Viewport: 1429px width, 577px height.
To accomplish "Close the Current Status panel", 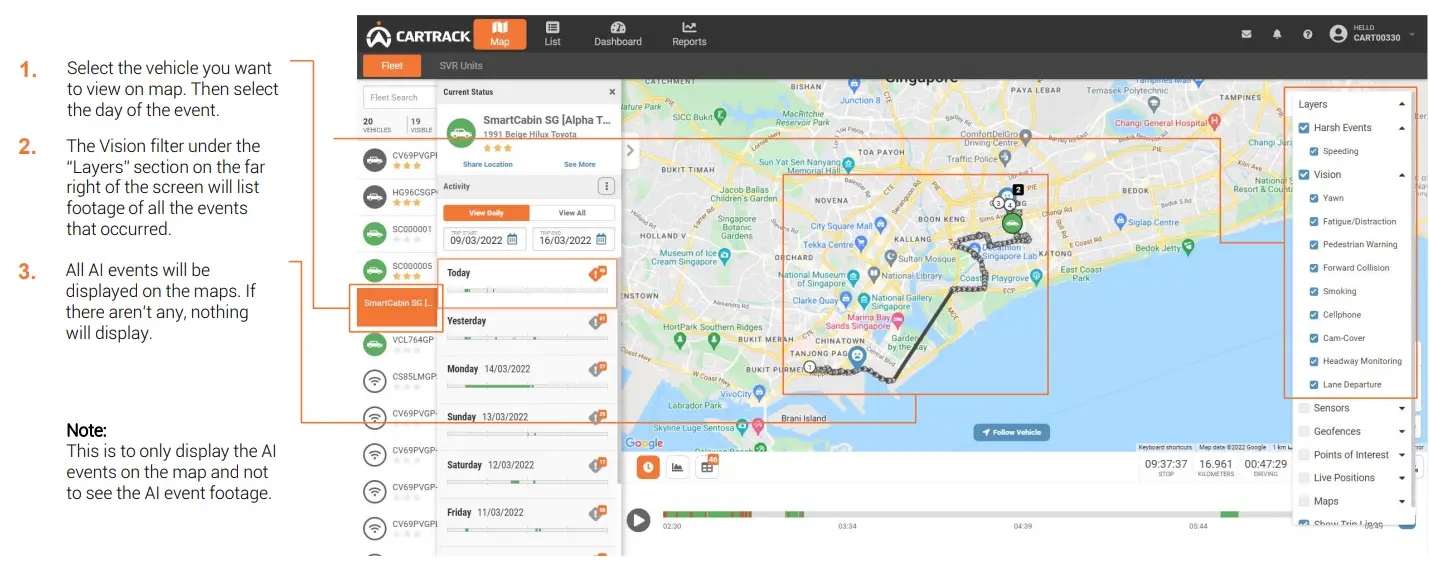I will pos(612,92).
